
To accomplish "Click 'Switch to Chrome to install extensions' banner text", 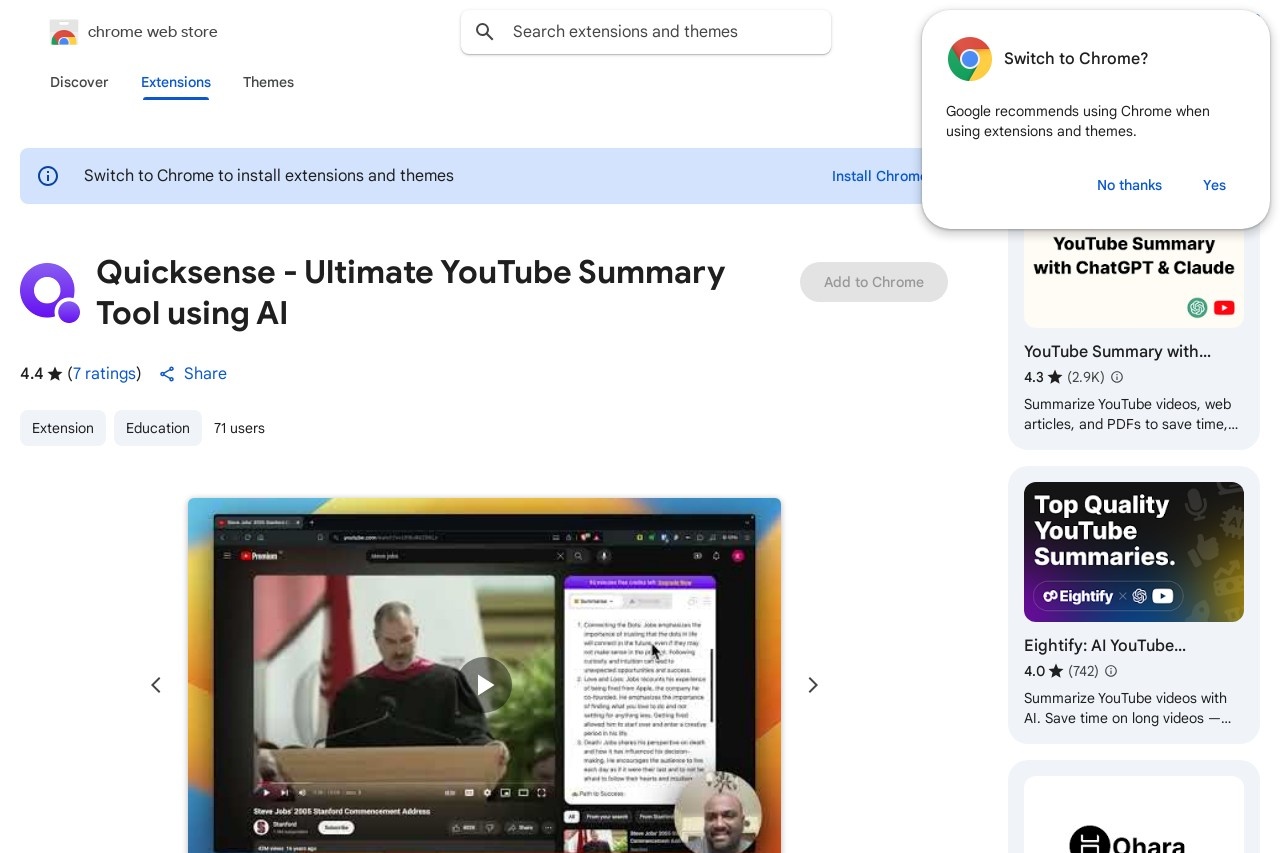I will tap(269, 176).
